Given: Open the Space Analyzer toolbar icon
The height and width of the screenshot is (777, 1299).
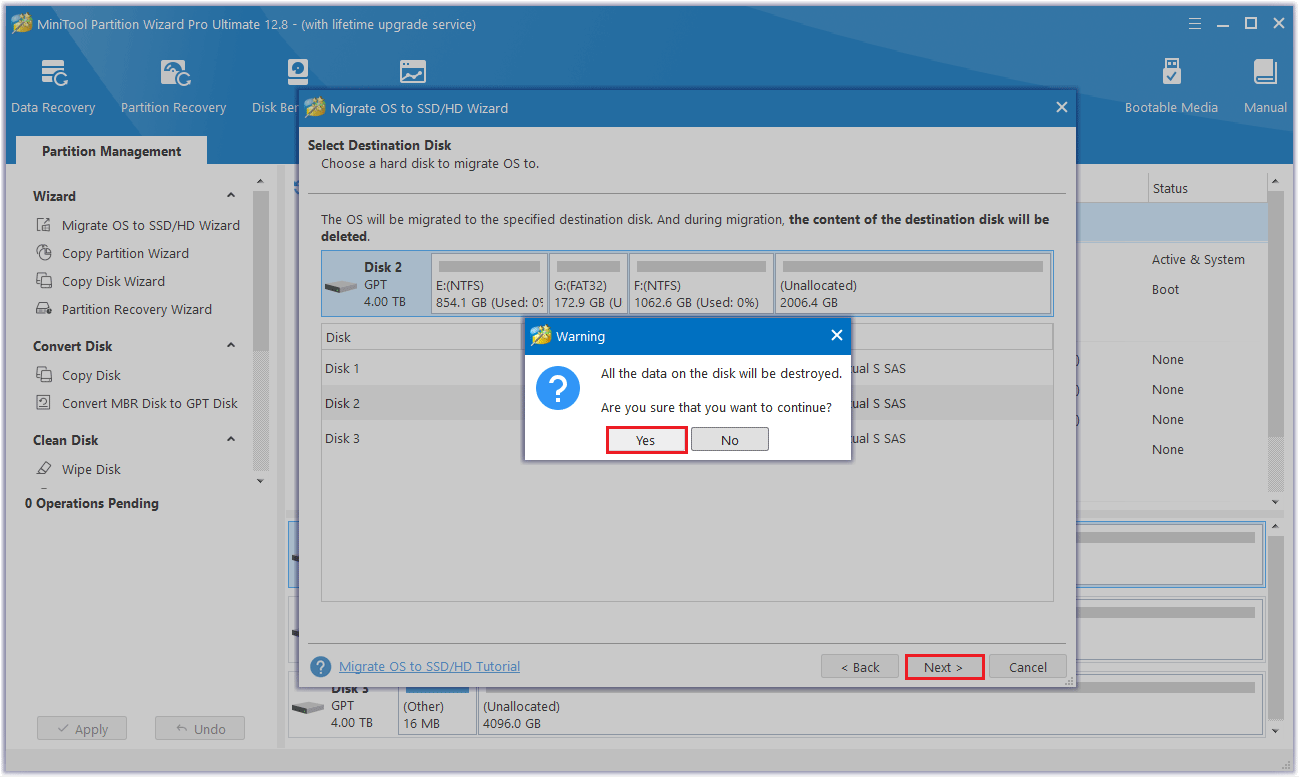Looking at the screenshot, I should (x=412, y=72).
